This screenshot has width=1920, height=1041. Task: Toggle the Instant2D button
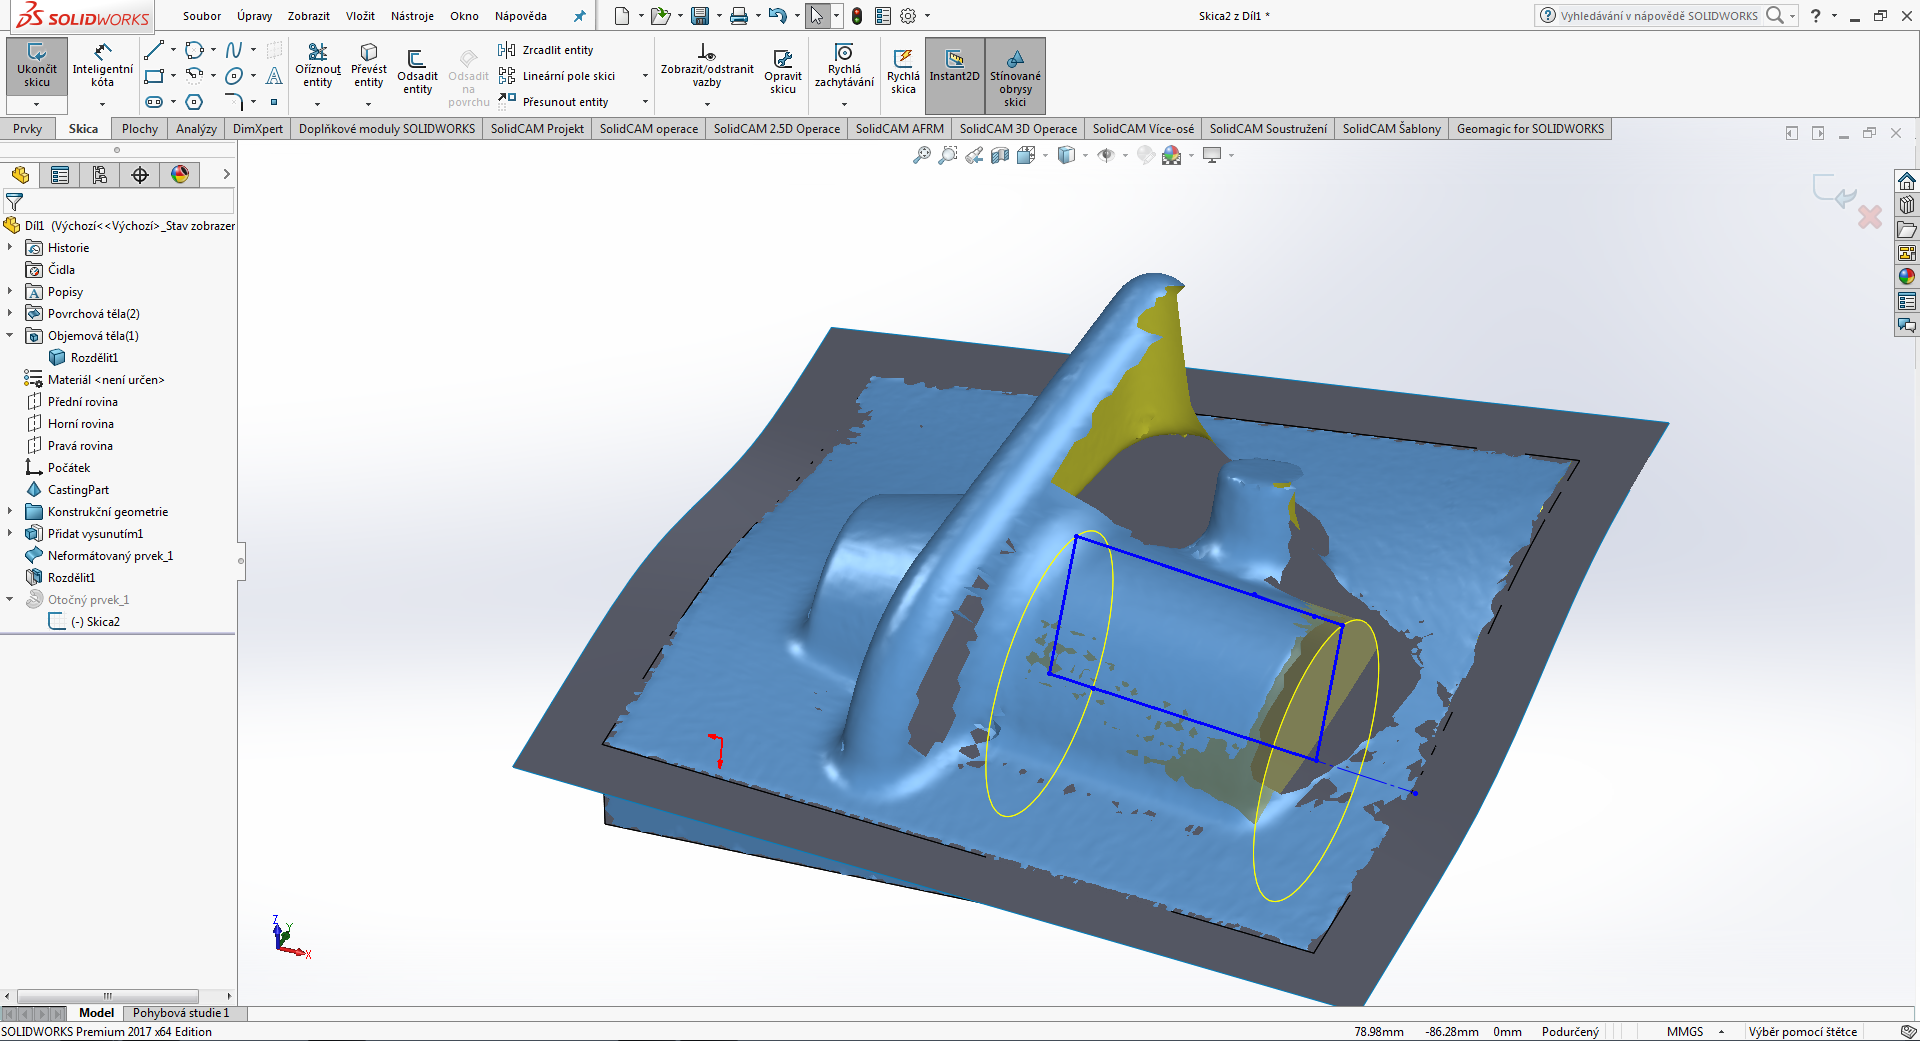954,70
